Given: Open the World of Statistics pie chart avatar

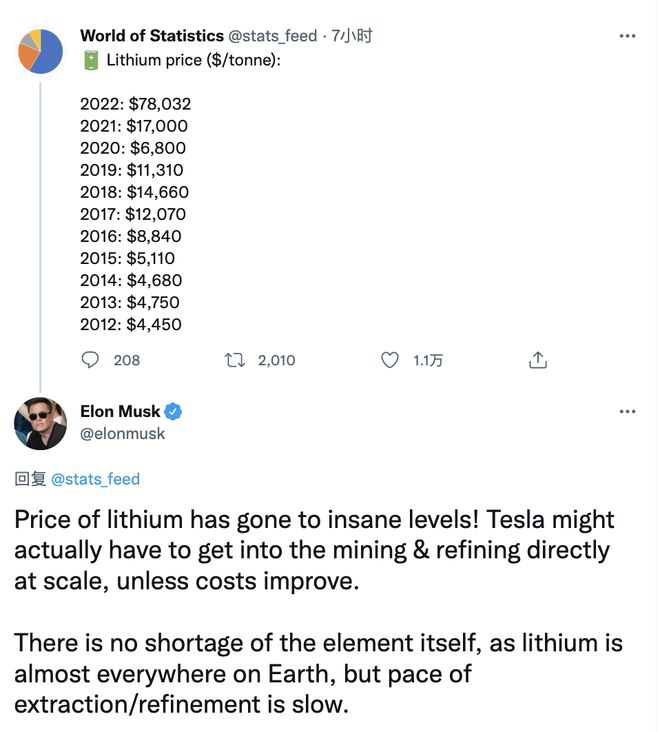Looking at the screenshot, I should (40, 50).
